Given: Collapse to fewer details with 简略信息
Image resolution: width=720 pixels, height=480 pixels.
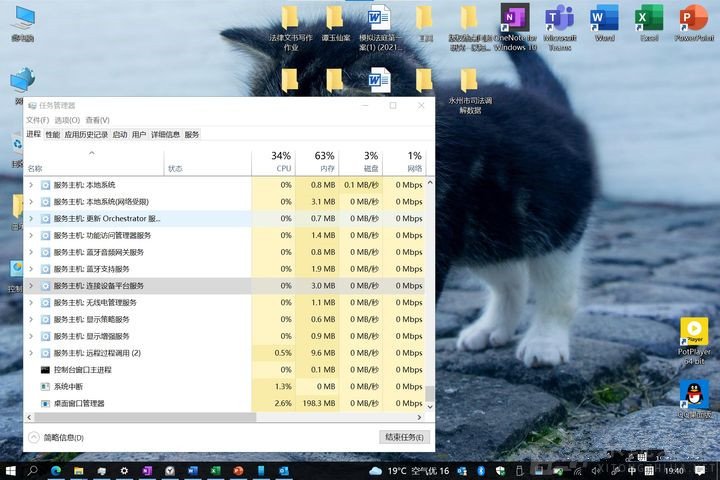Looking at the screenshot, I should pyautogui.click(x=56, y=437).
